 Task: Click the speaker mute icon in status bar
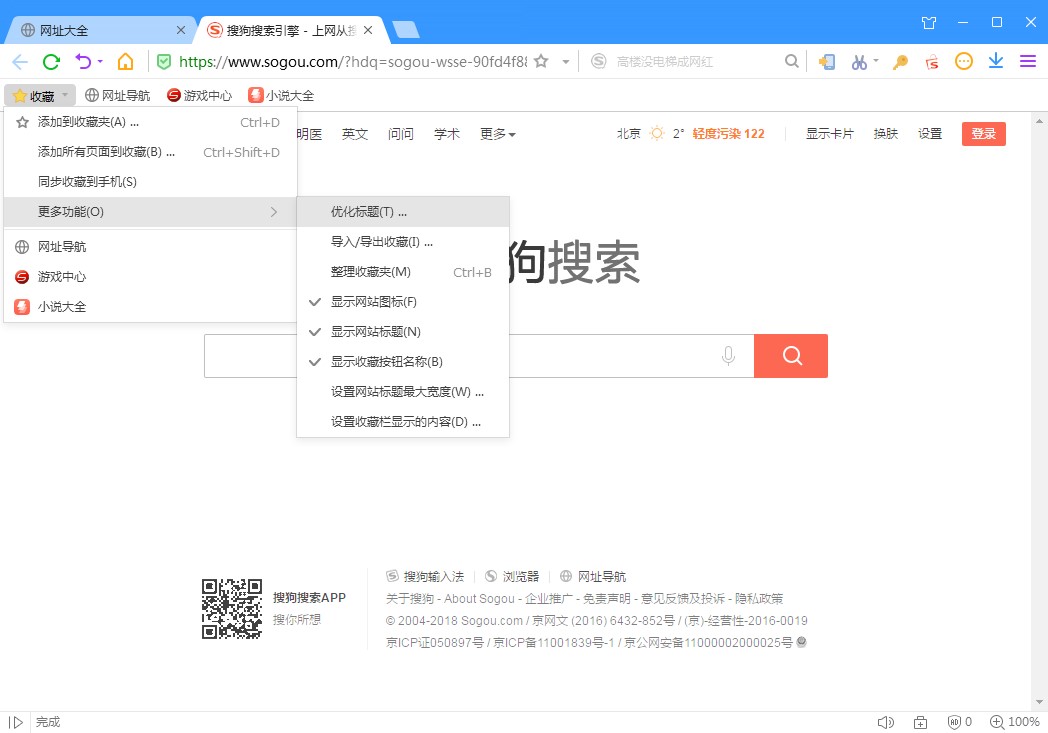click(886, 722)
